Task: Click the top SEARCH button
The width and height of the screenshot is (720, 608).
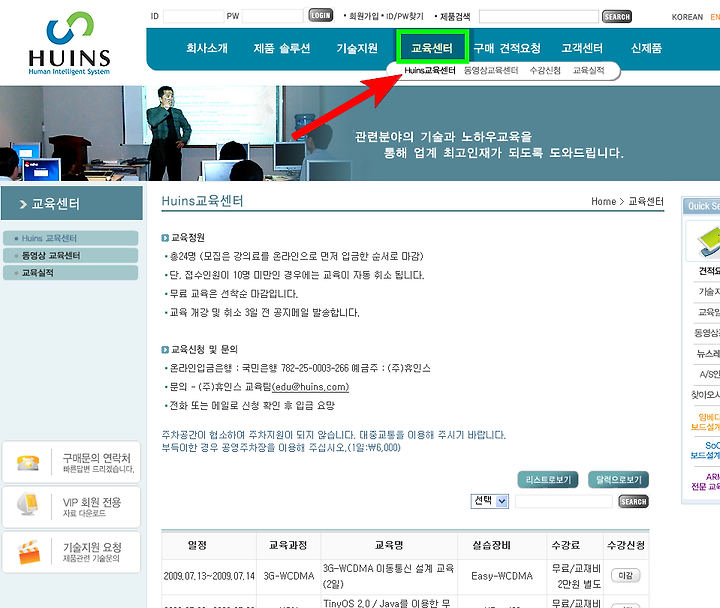Action: click(617, 17)
